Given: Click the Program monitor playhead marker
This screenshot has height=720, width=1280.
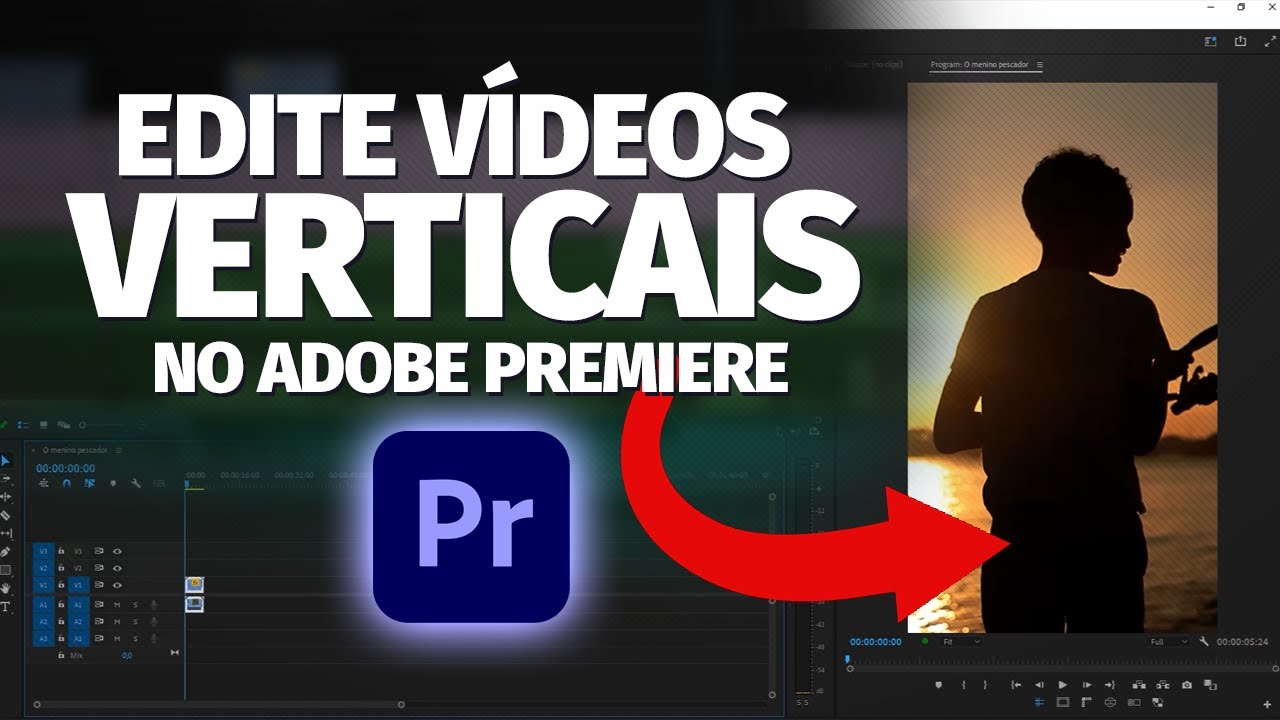Looking at the screenshot, I should [847, 660].
